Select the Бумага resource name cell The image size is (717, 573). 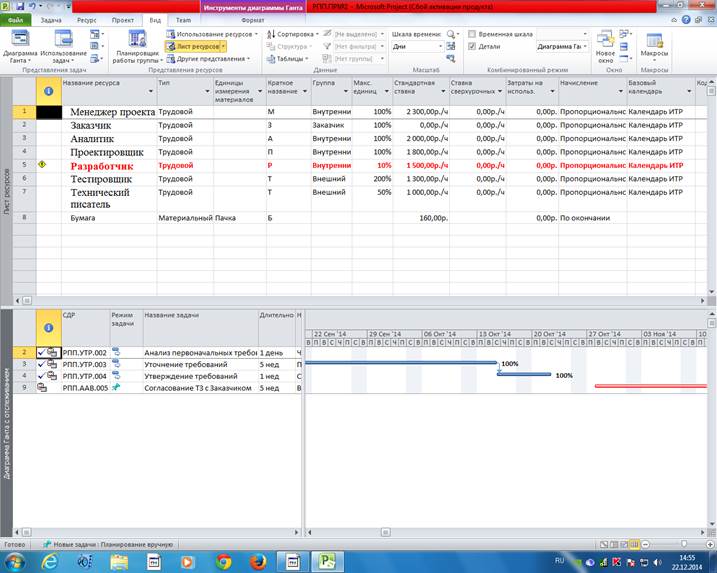(x=109, y=218)
